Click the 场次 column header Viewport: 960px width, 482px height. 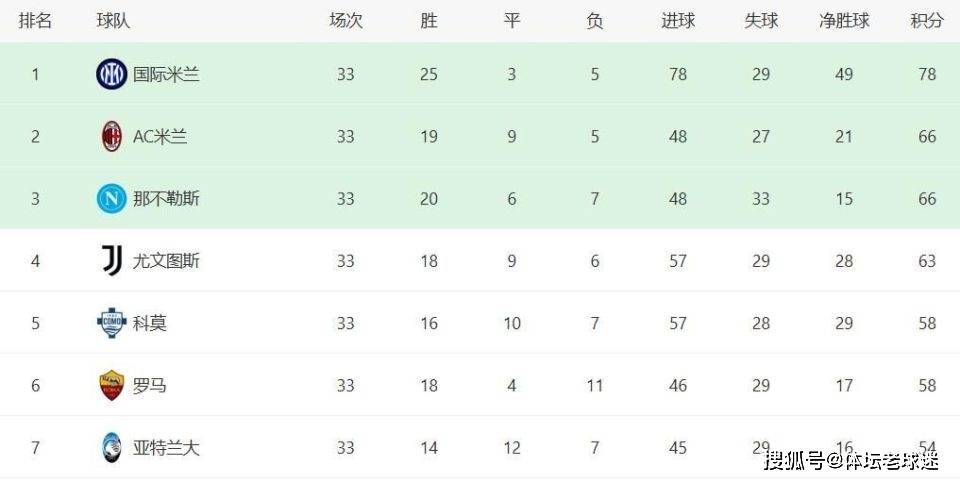345,20
